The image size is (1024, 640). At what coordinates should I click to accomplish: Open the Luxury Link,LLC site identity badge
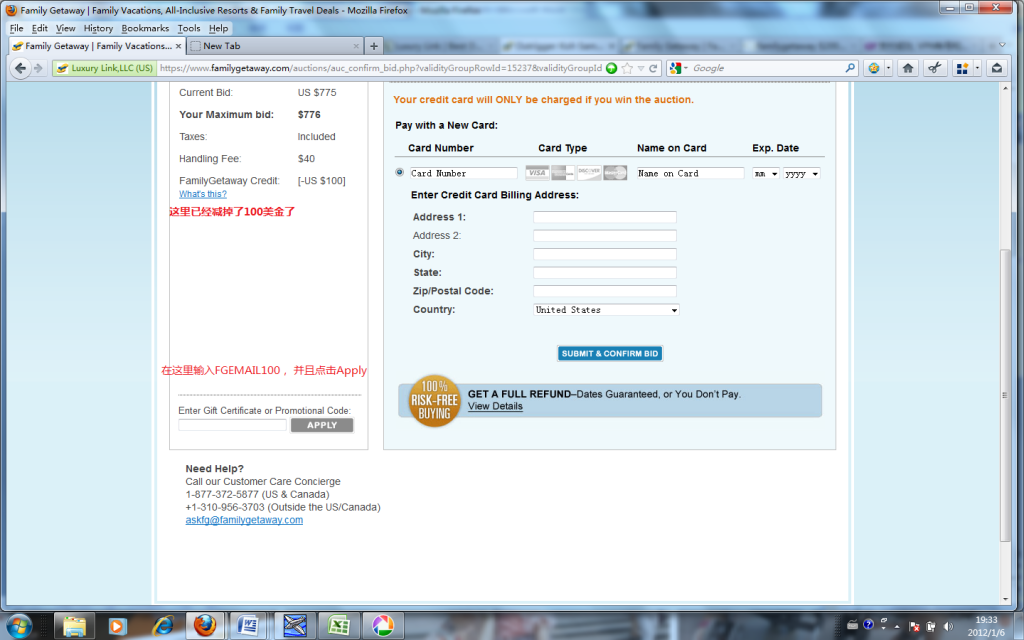pyautogui.click(x=104, y=68)
